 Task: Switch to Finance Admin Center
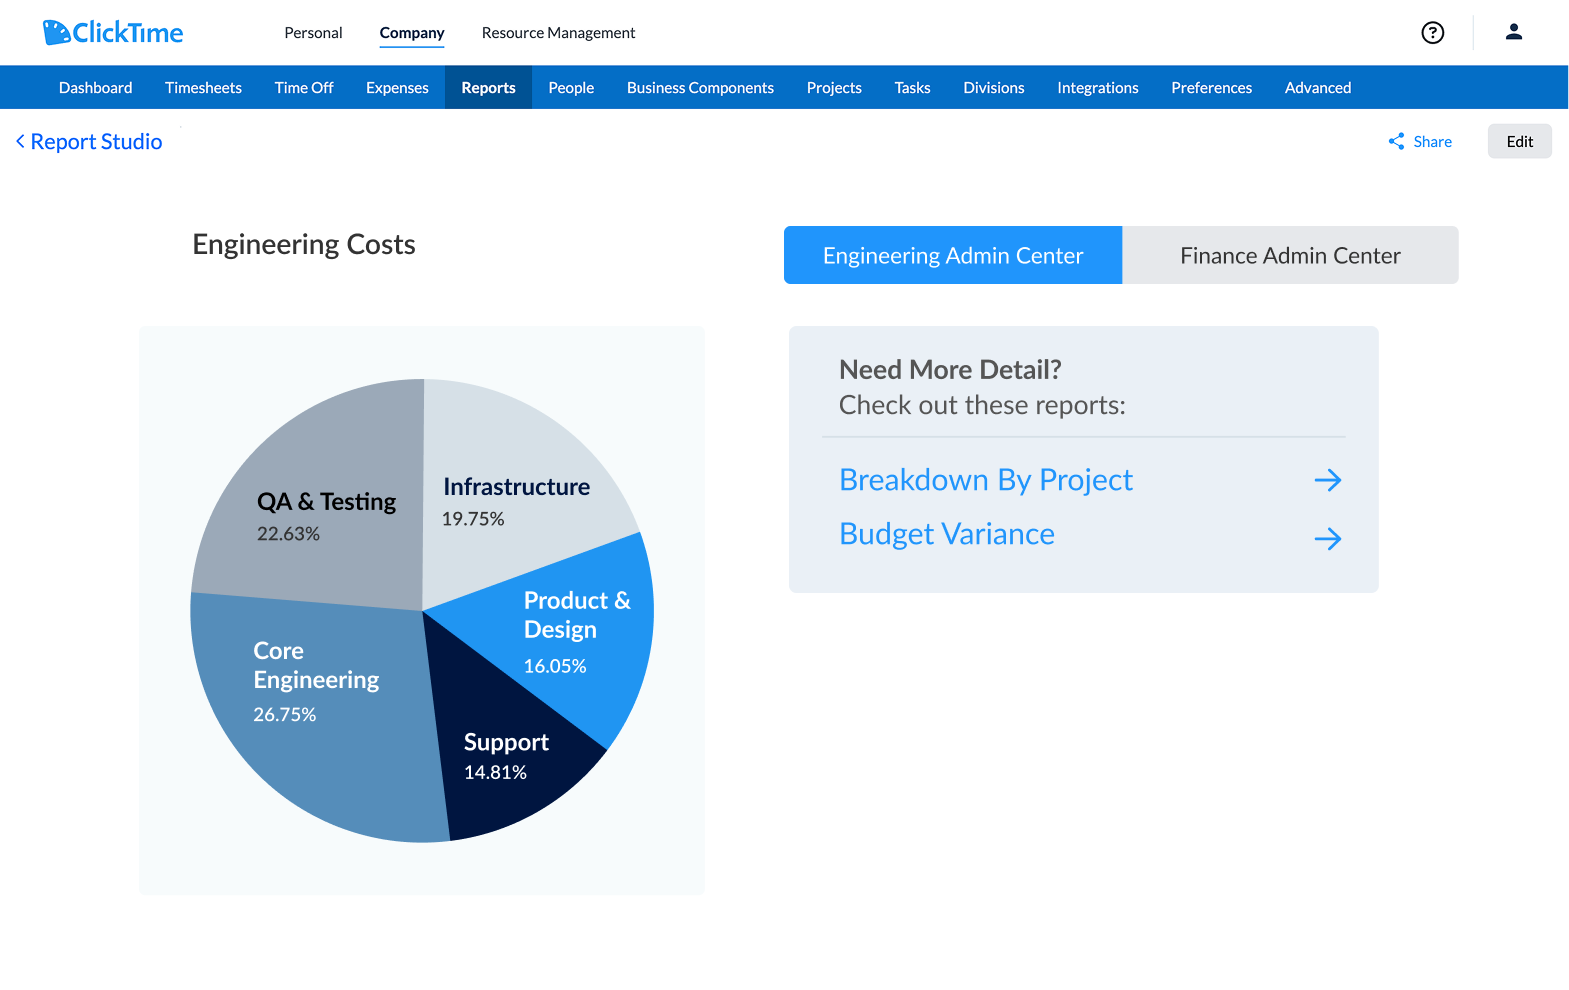1290,255
